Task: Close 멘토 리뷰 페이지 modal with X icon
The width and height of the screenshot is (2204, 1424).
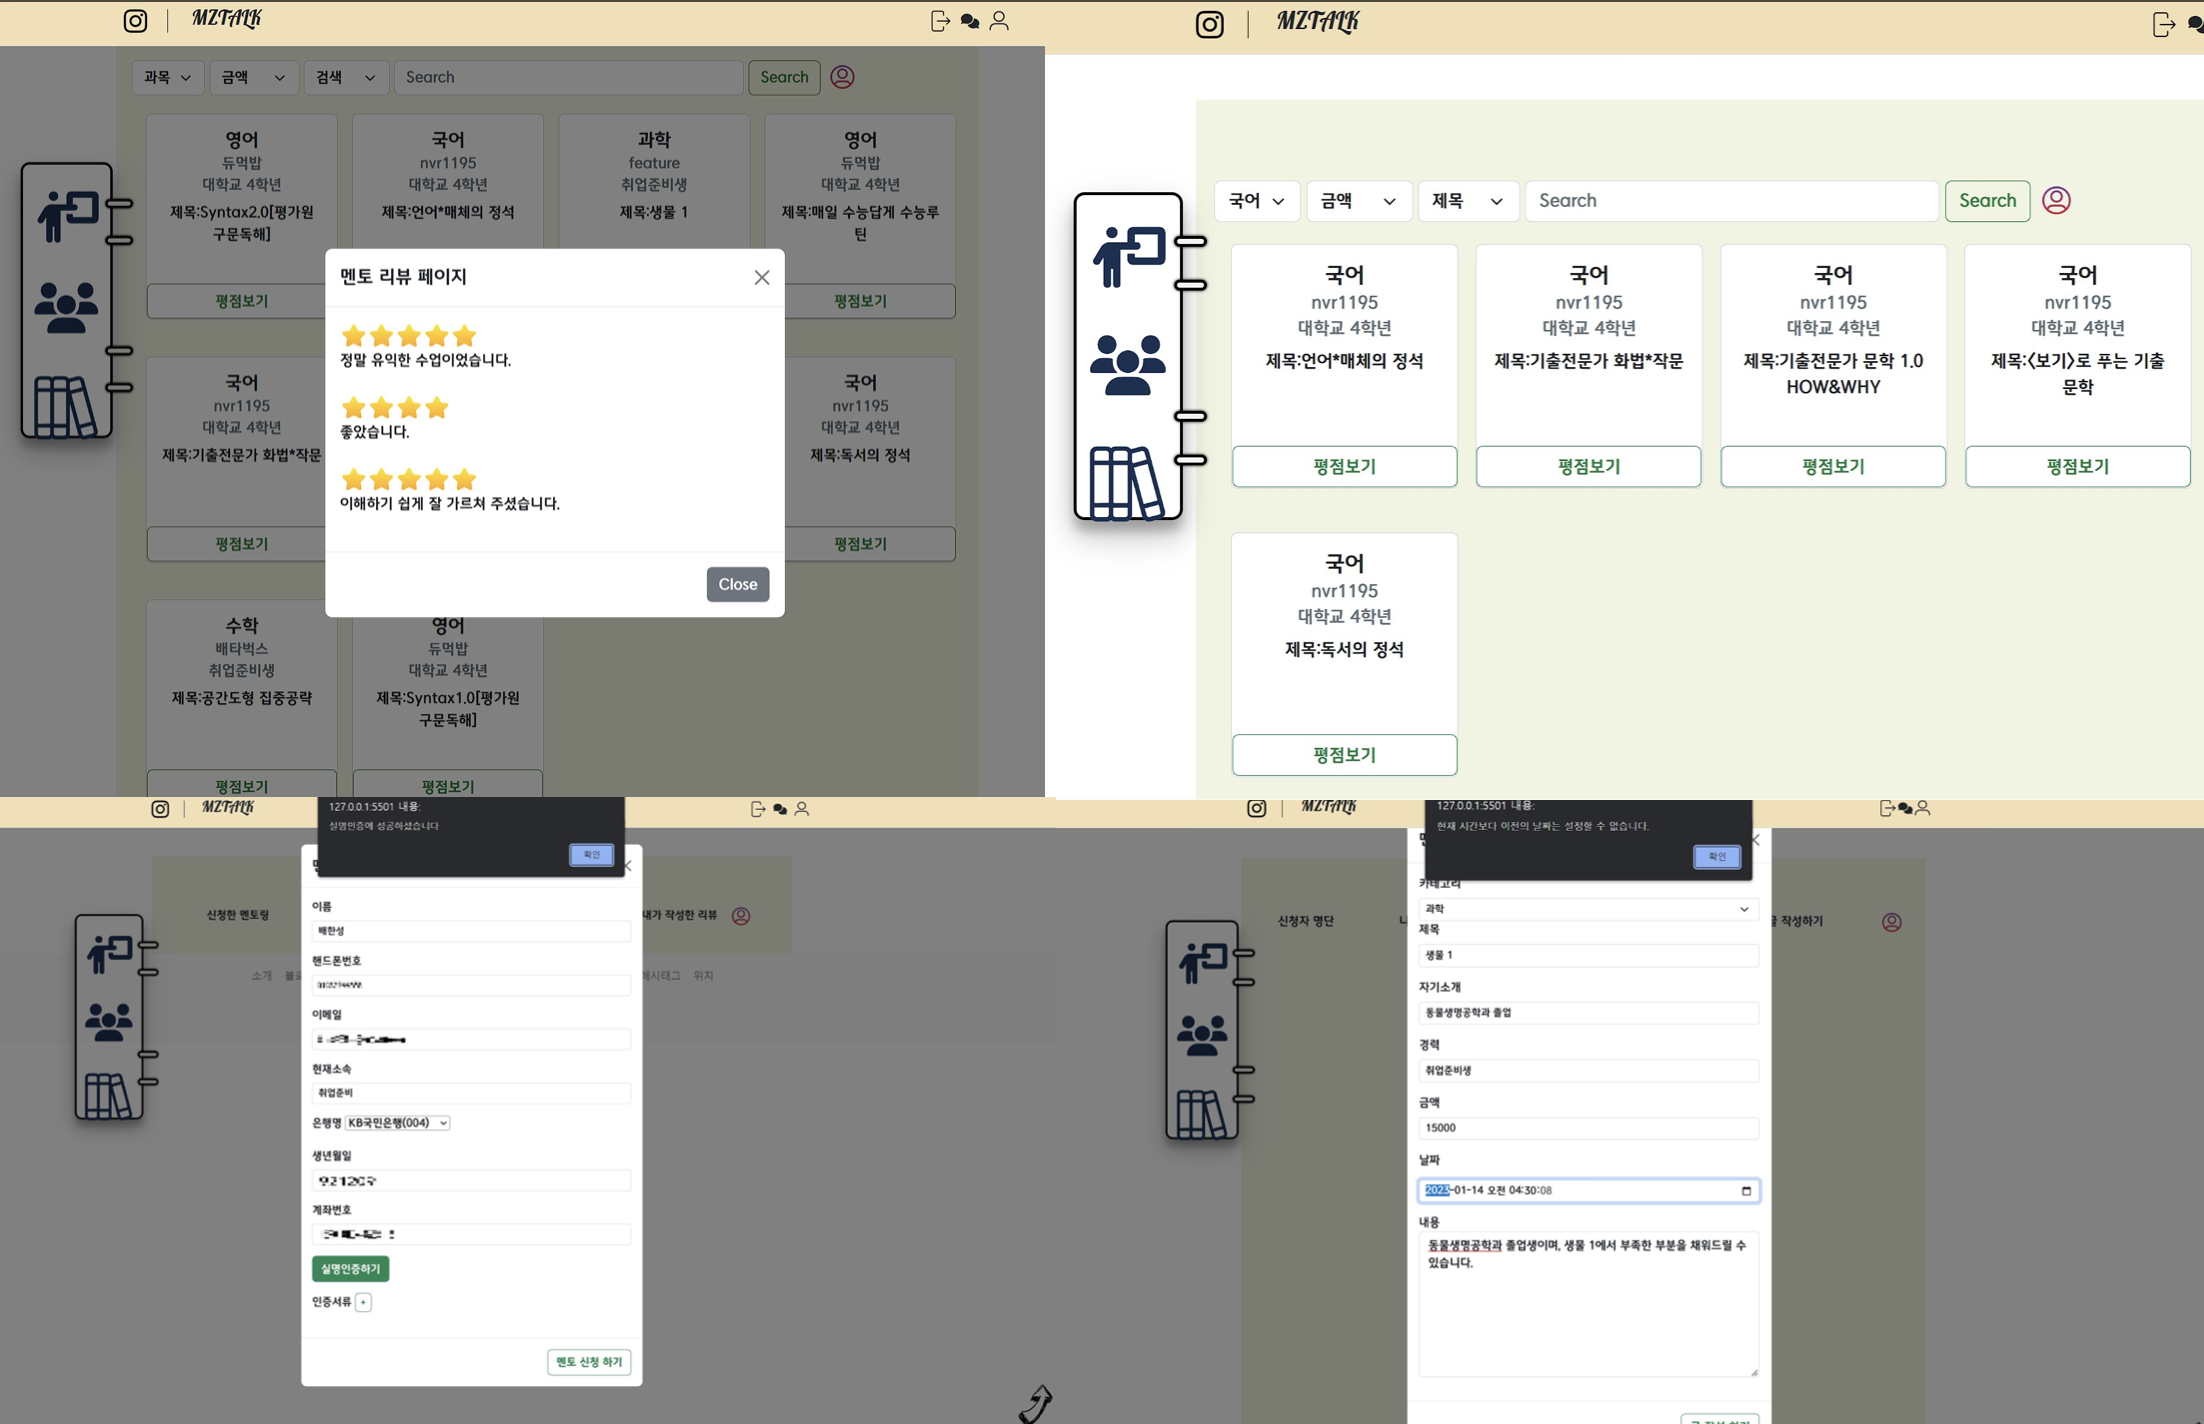Action: (762, 277)
